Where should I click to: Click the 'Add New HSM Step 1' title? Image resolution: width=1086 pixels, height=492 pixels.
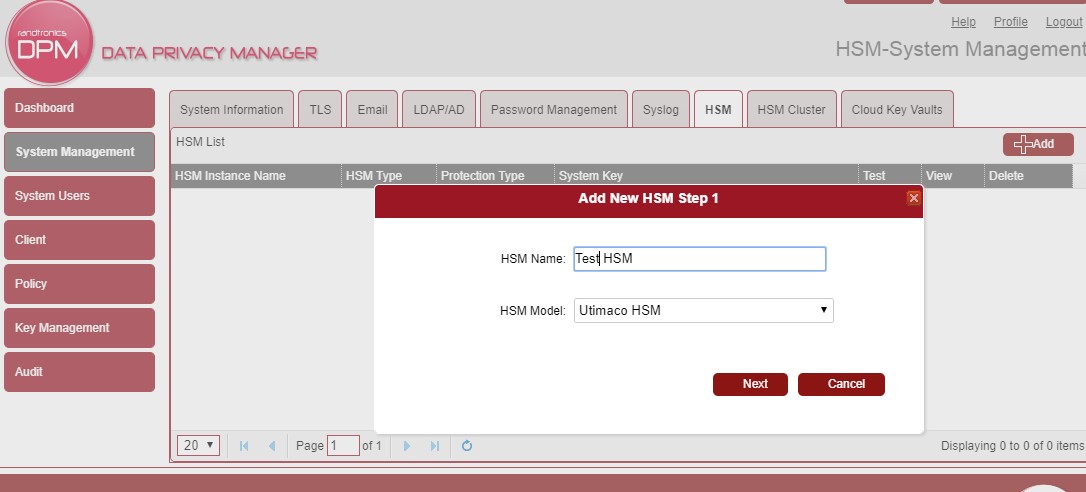(648, 199)
